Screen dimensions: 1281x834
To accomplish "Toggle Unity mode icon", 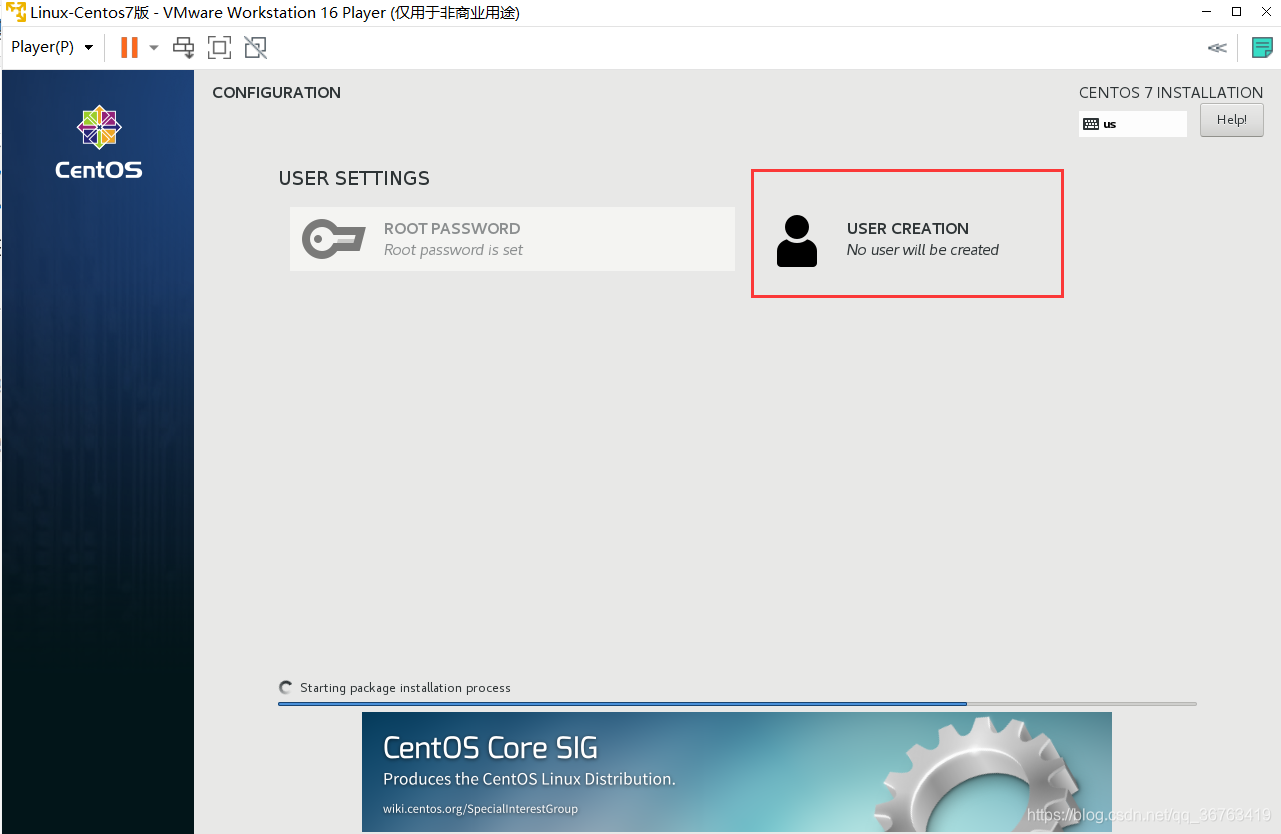I will tap(255, 47).
